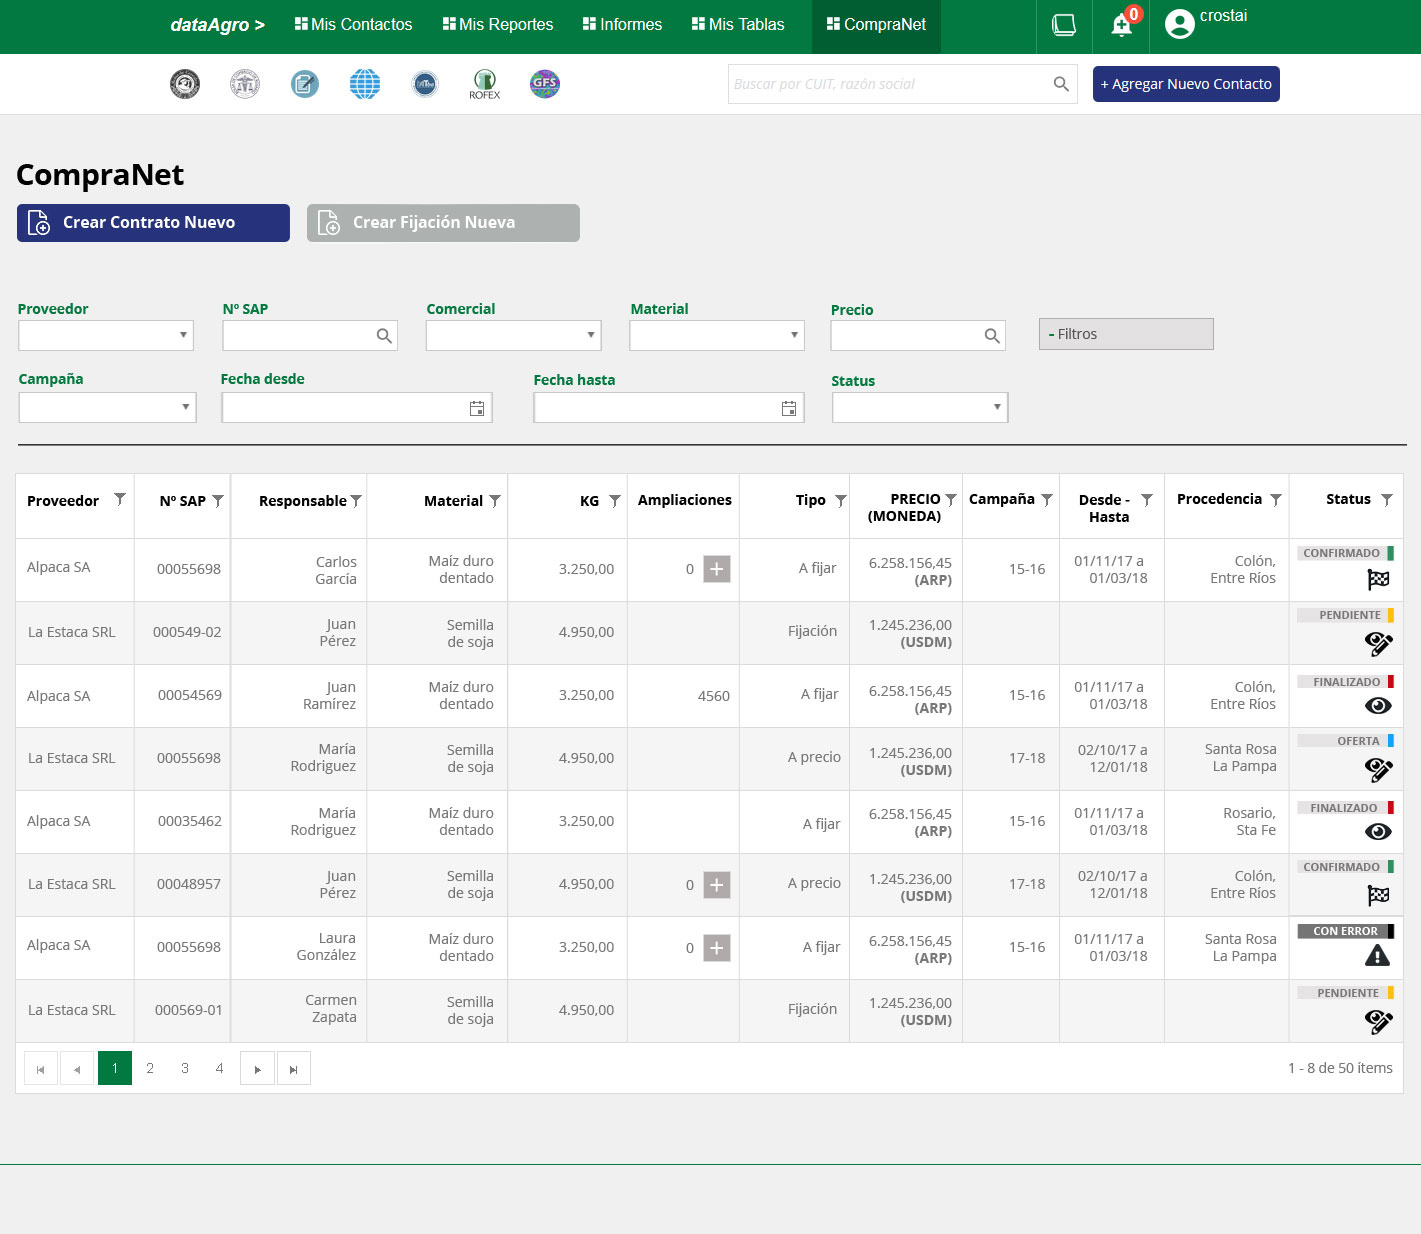Open the crostai user avatar
Viewport: 1421px width, 1234px height.
pos(1180,24)
